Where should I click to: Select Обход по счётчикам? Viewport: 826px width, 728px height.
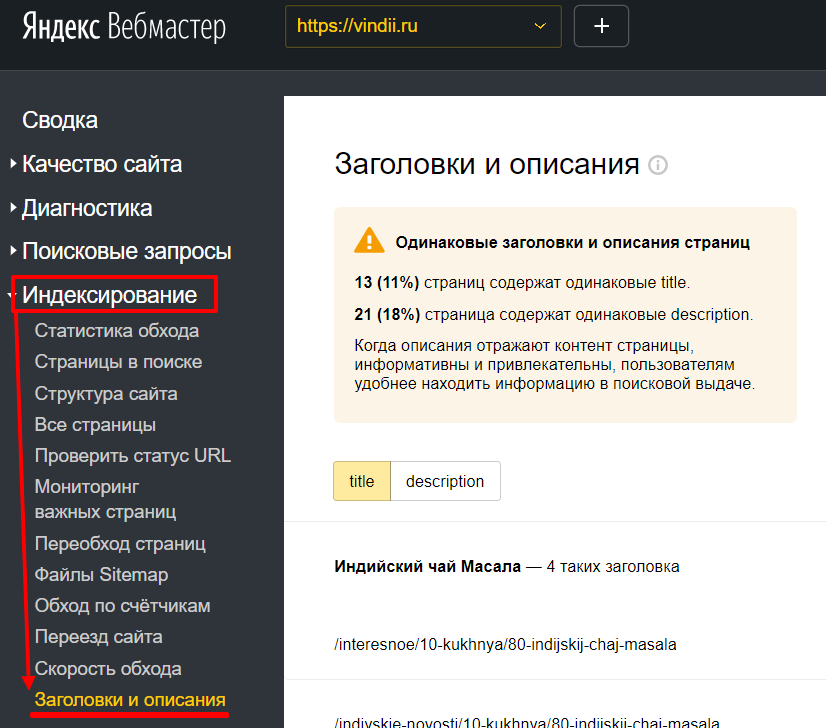tap(123, 606)
